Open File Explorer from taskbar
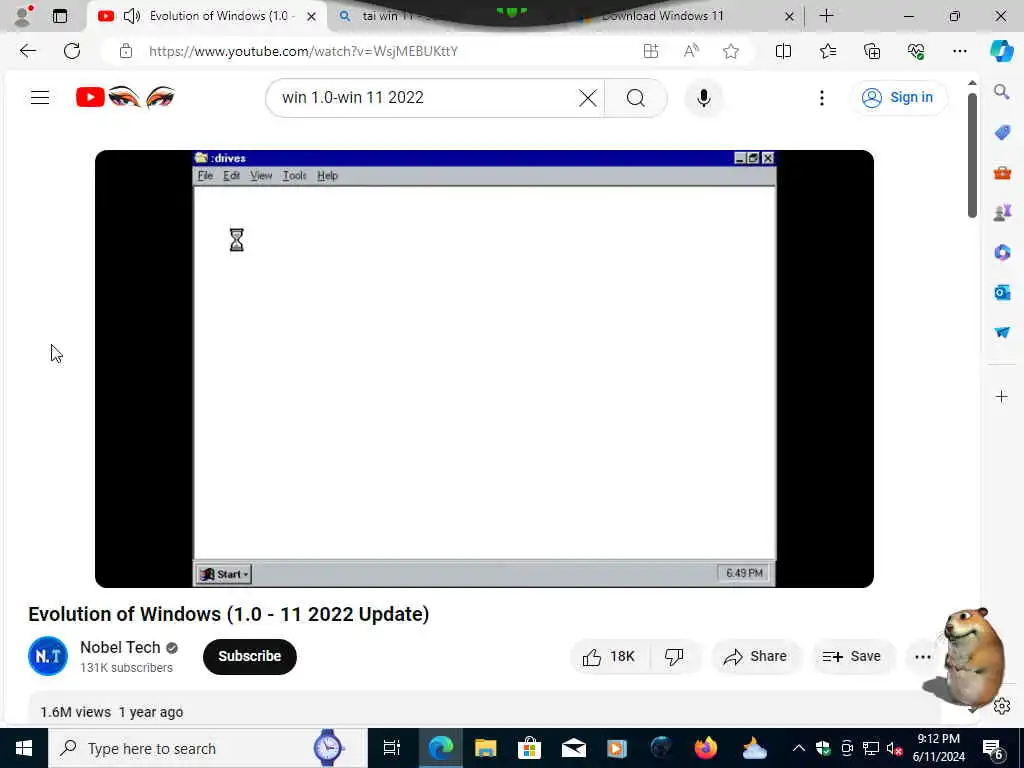This screenshot has width=1024, height=768. tap(485, 748)
